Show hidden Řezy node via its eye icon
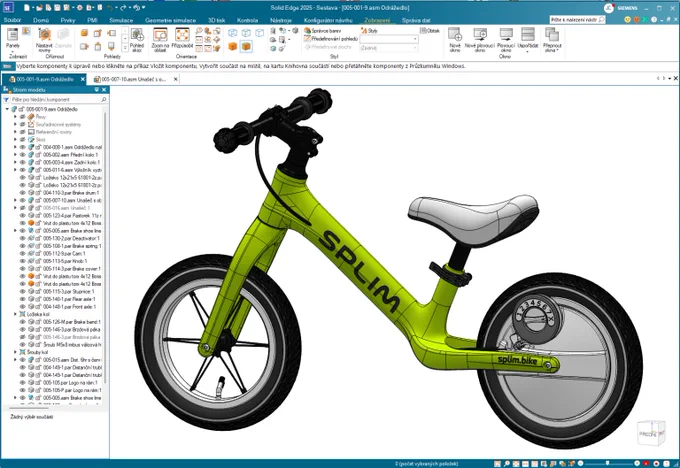This screenshot has height=468, width=680. click(23, 117)
